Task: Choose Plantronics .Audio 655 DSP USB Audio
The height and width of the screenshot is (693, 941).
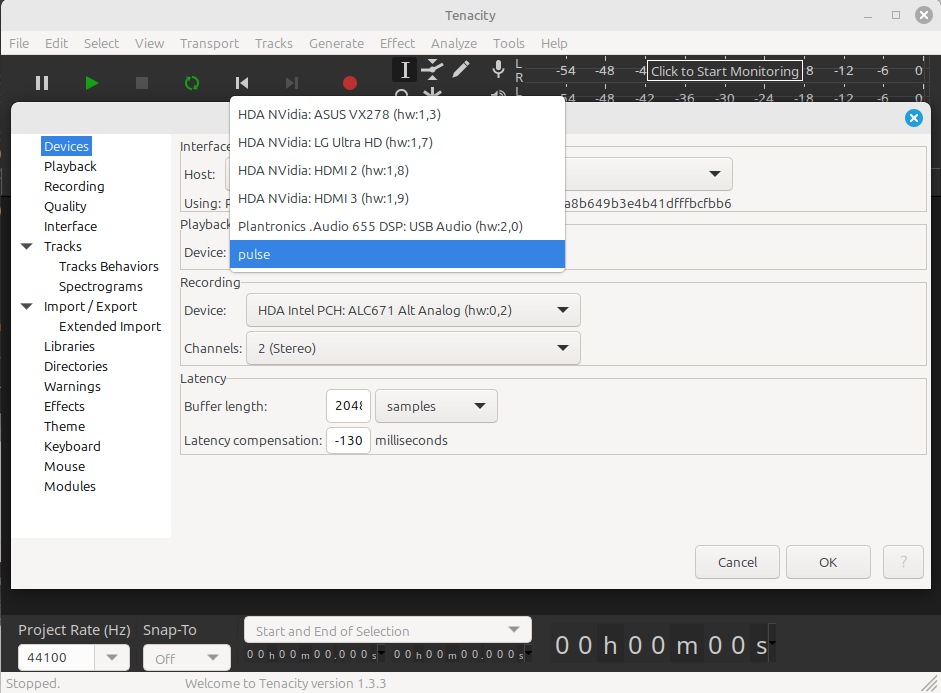Action: 397,226
